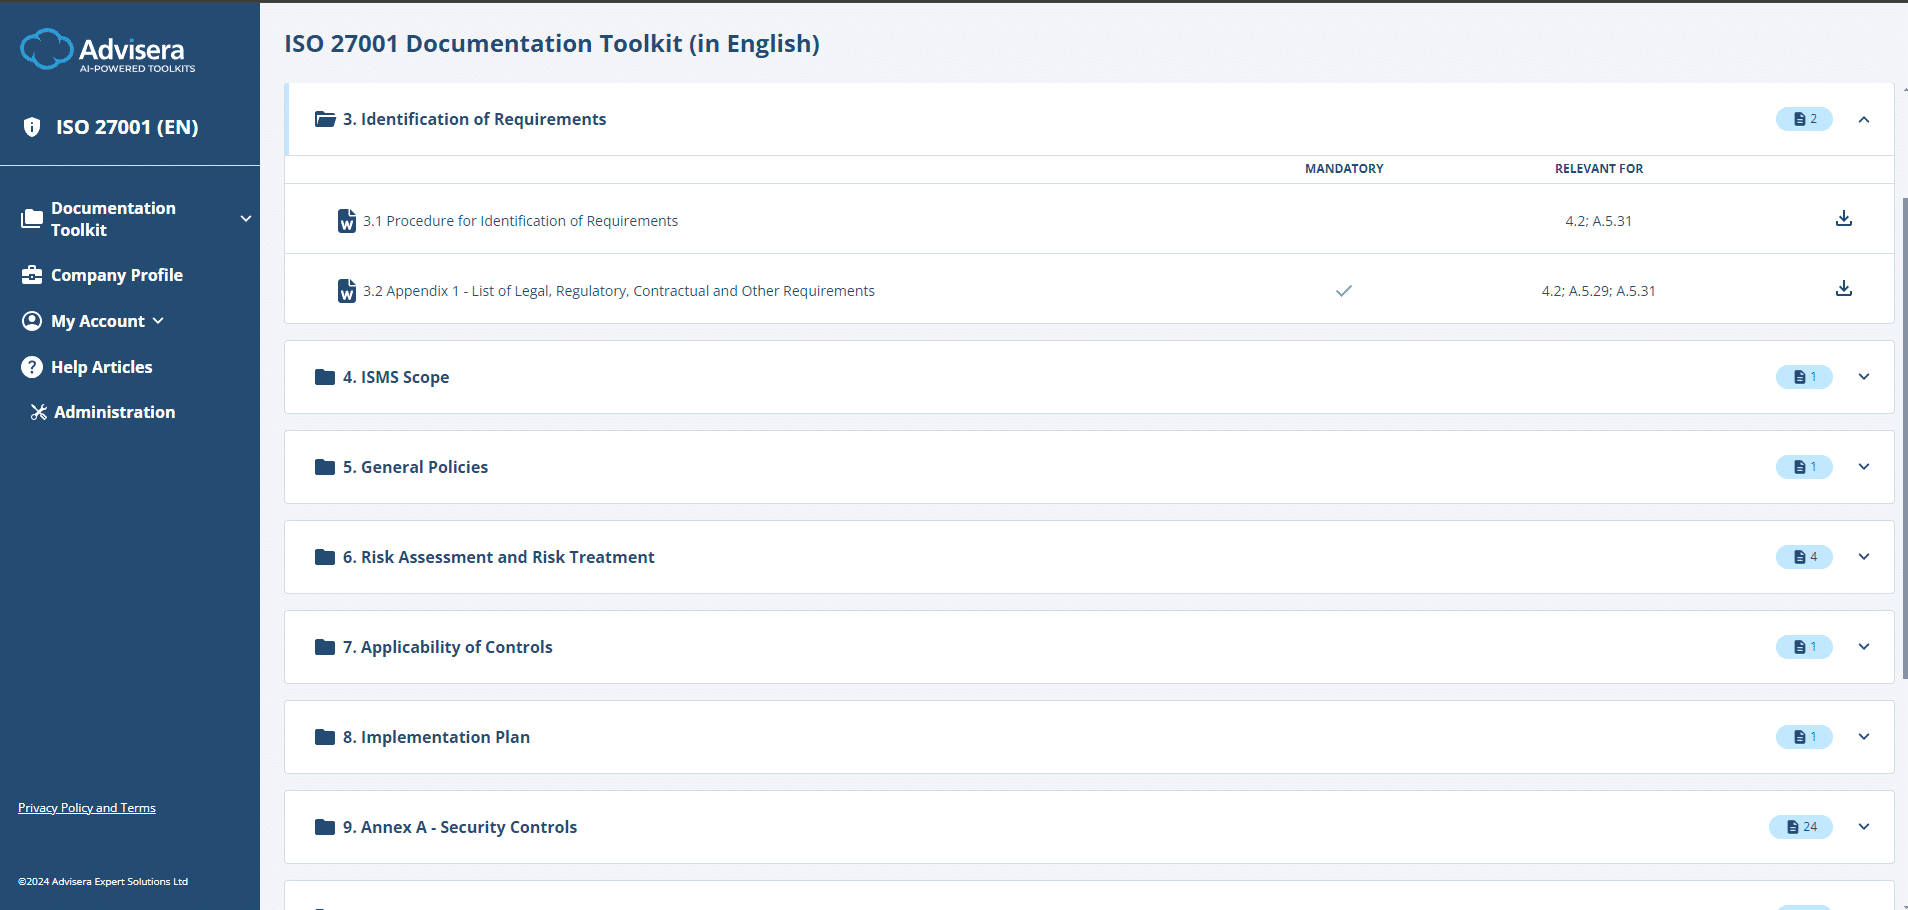Click the Advisera cloud logo
Image resolution: width=1908 pixels, height=910 pixels.
(47, 49)
